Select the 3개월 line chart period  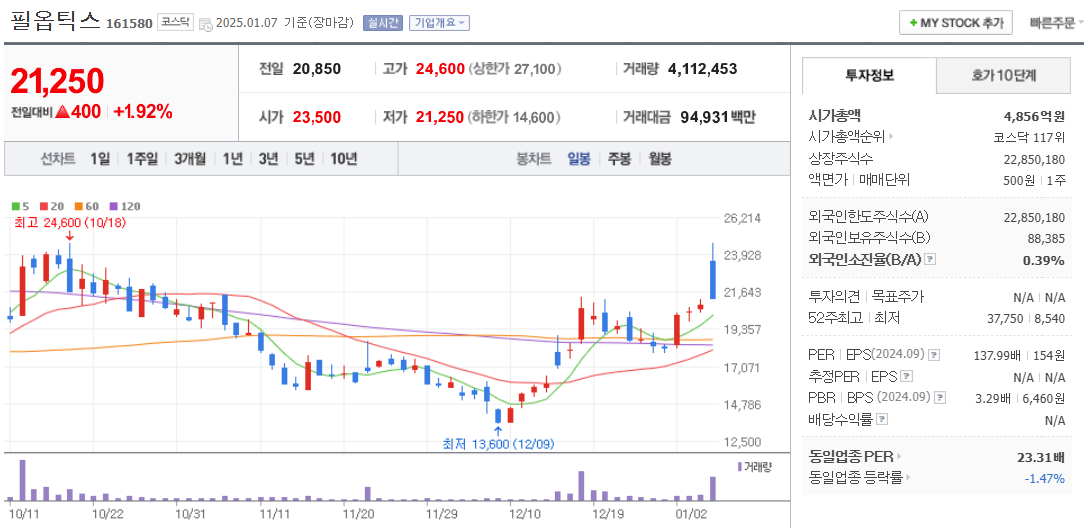(x=190, y=159)
